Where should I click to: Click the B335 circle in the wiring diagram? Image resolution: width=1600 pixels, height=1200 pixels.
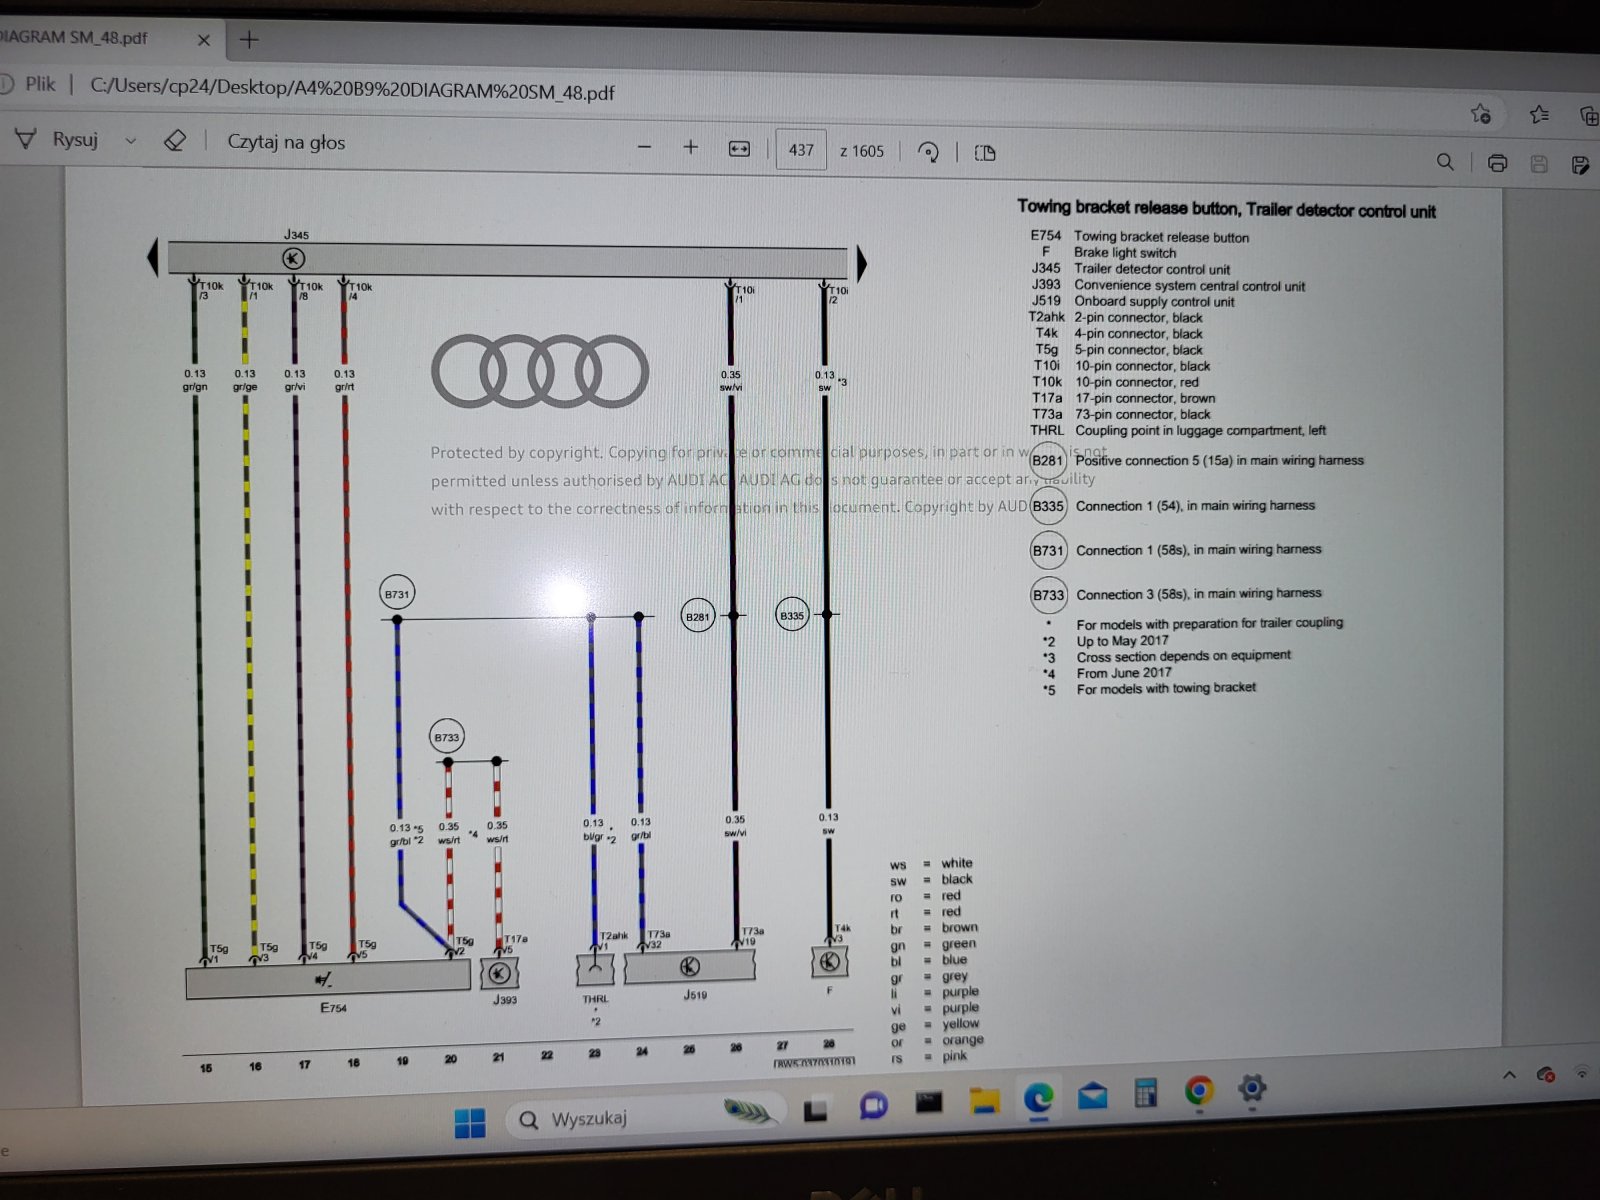pos(792,616)
